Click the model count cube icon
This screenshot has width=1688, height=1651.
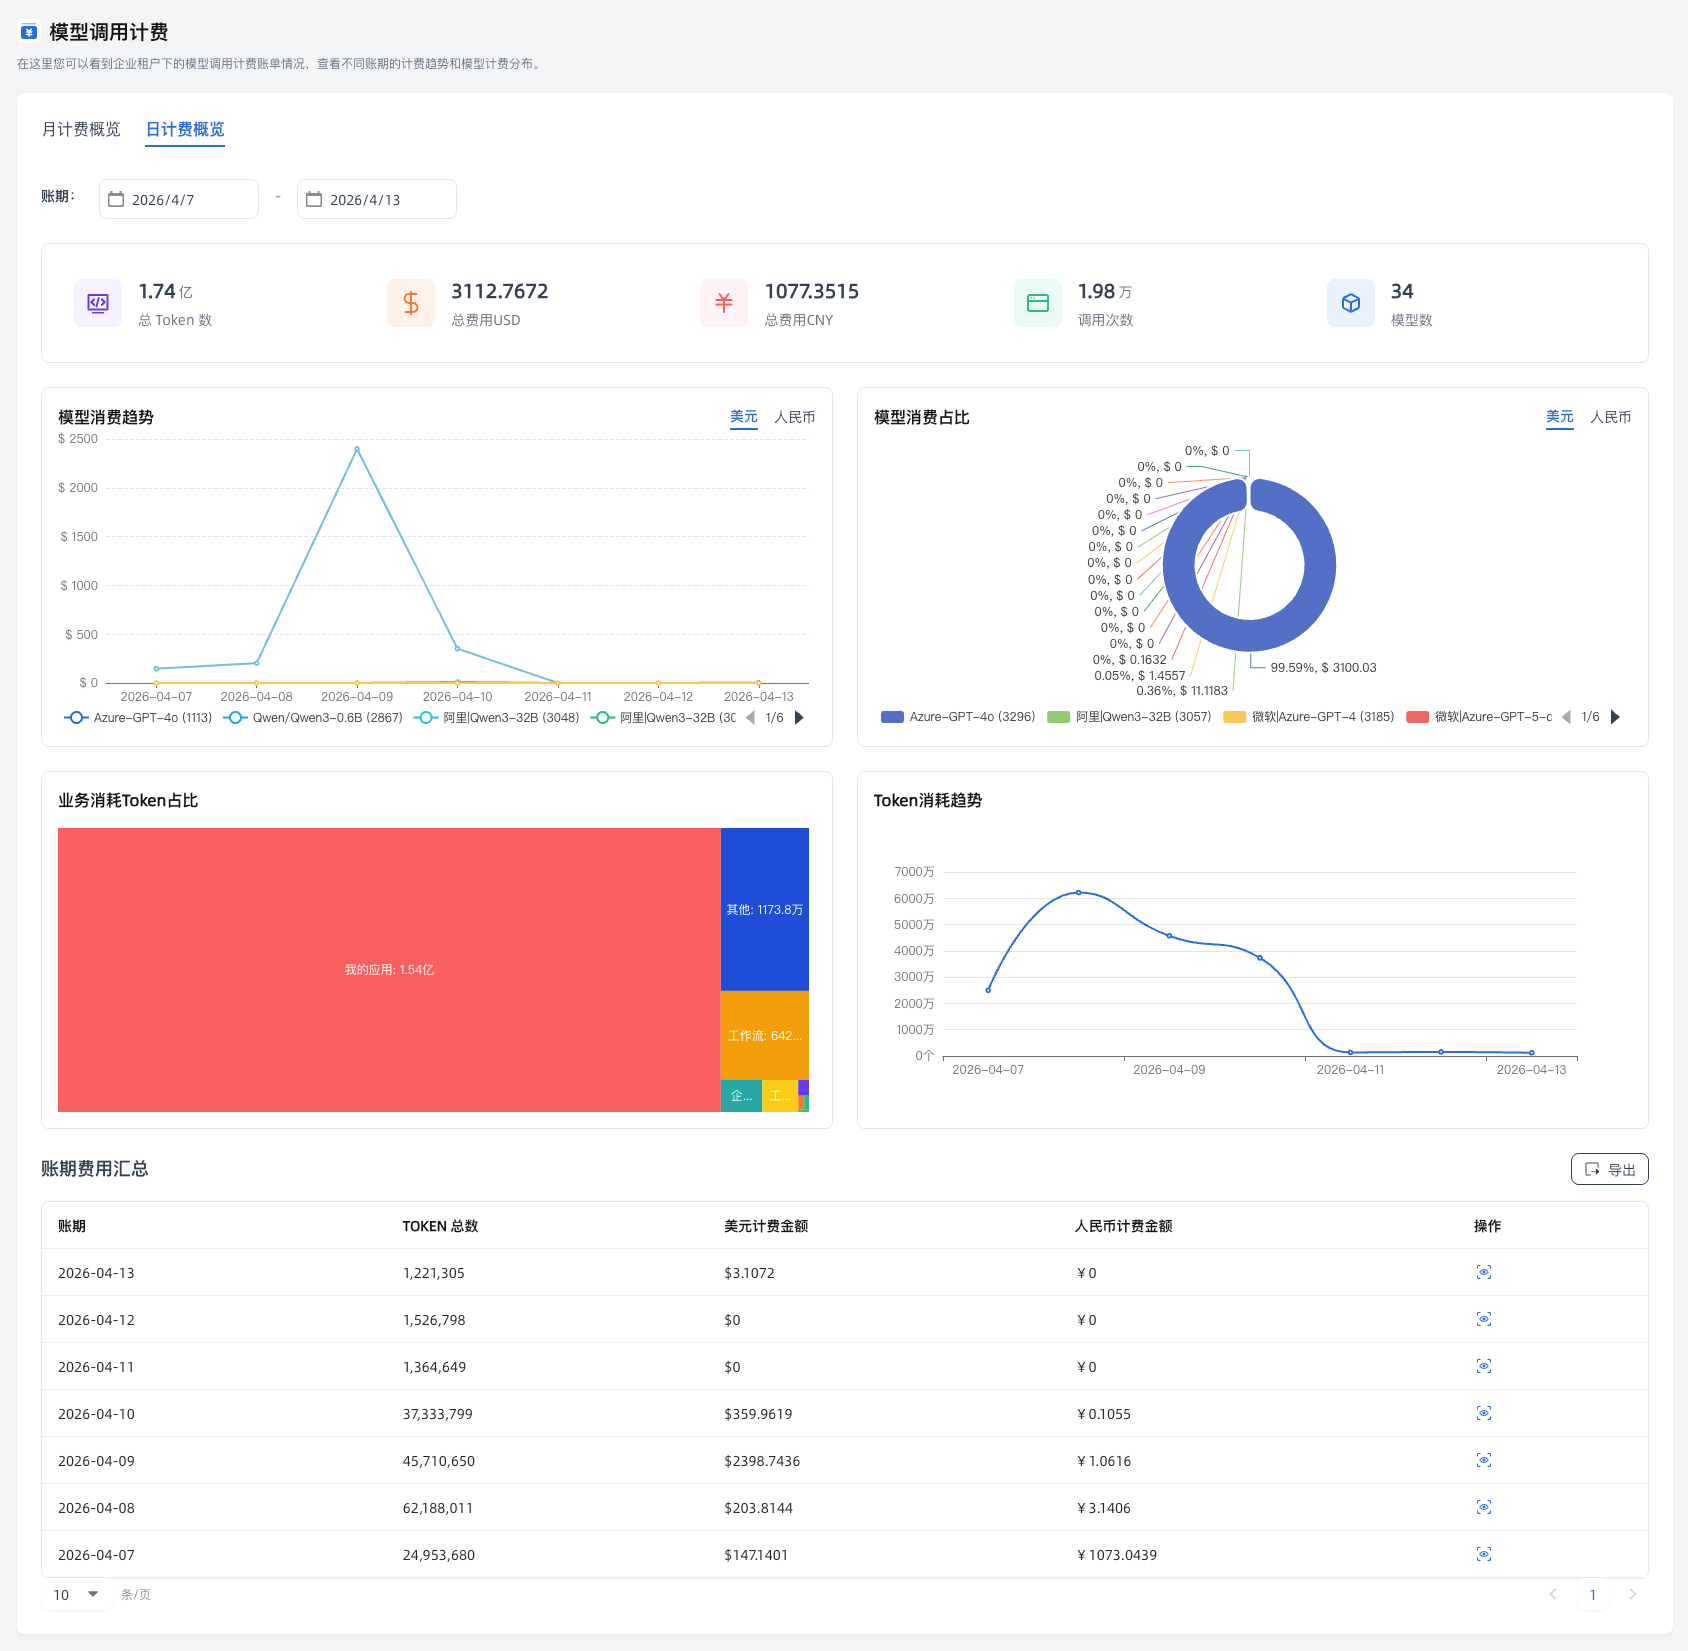coord(1350,303)
